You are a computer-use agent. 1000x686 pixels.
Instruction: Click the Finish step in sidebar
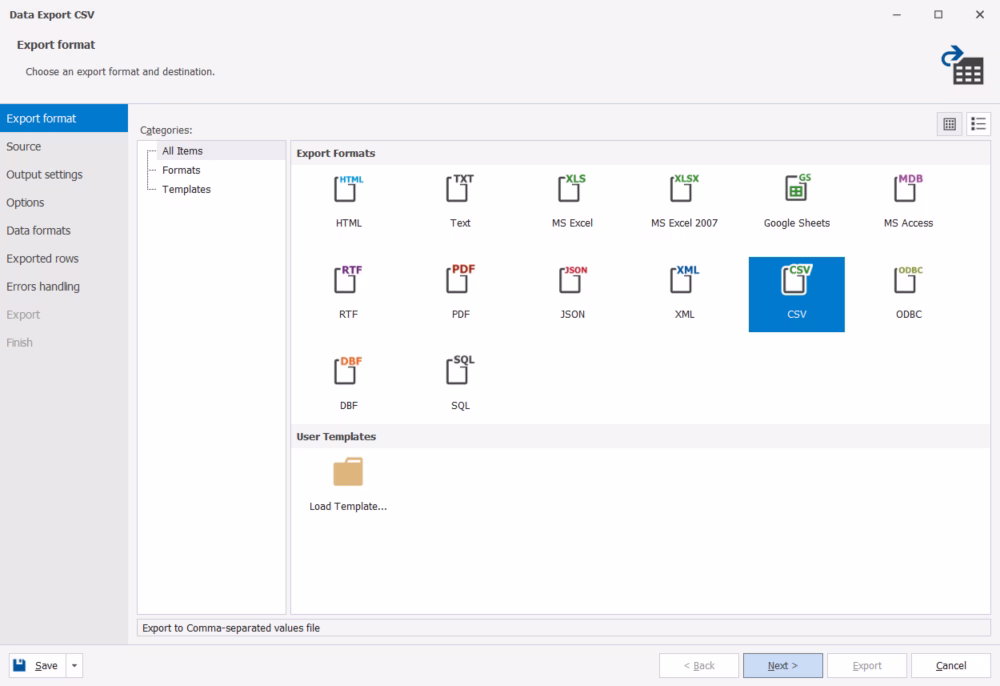64,343
